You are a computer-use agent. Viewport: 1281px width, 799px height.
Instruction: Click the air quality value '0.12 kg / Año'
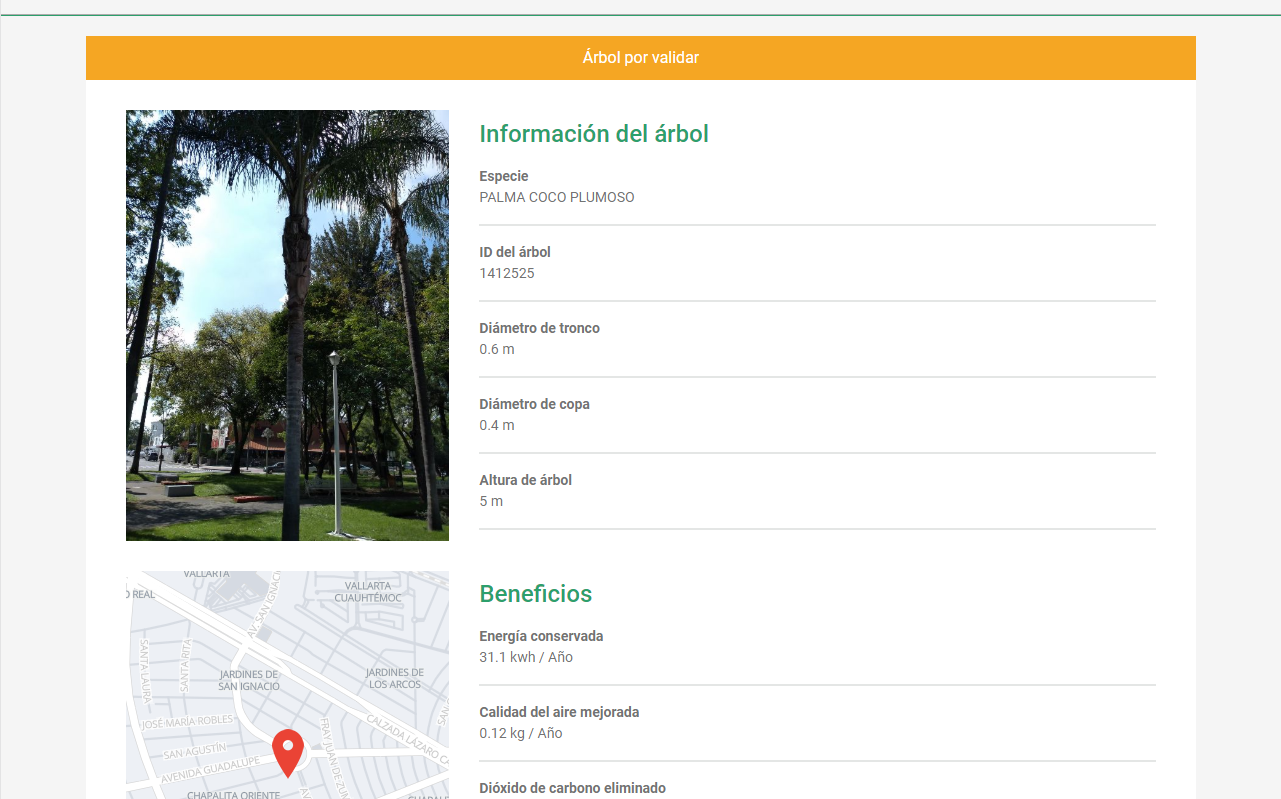pos(521,733)
